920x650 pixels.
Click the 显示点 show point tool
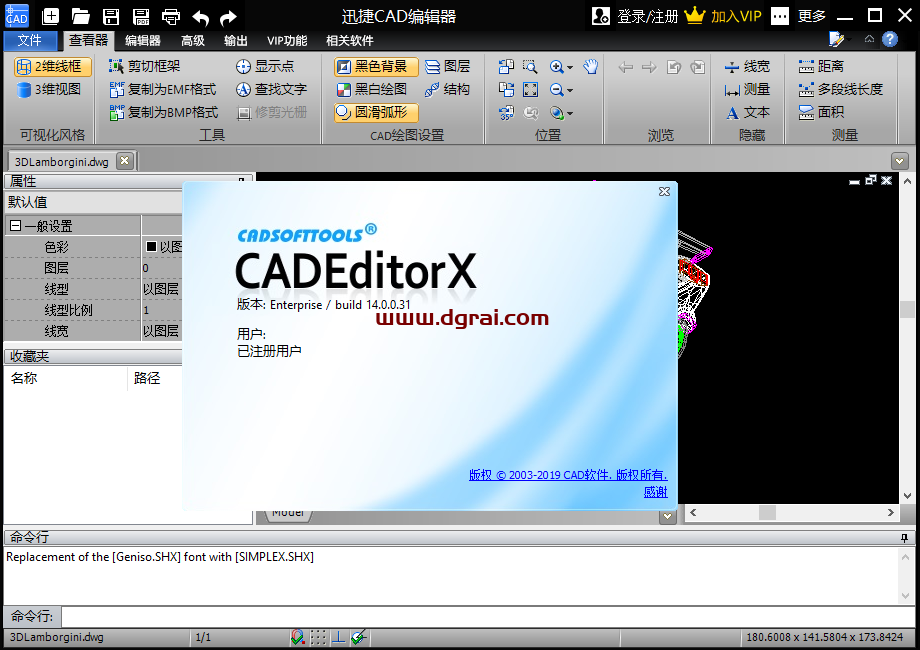tap(265, 66)
